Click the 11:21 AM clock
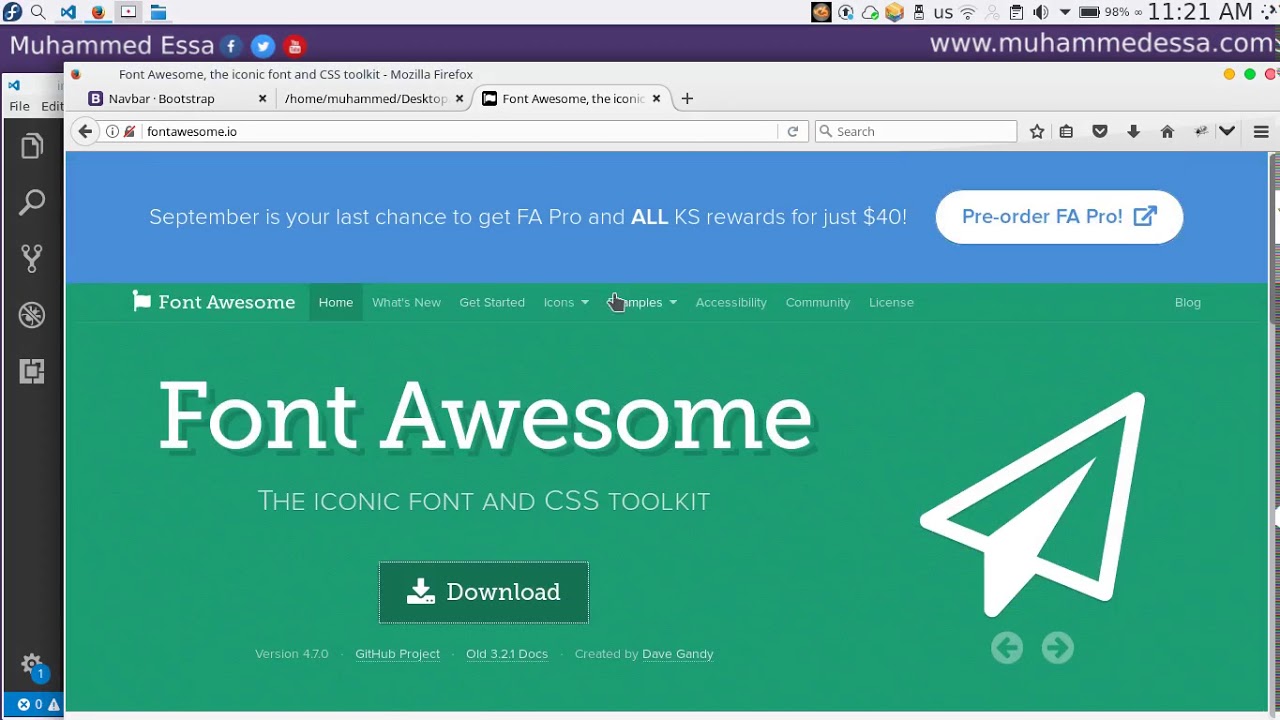This screenshot has height=720, width=1280. click(x=1199, y=12)
